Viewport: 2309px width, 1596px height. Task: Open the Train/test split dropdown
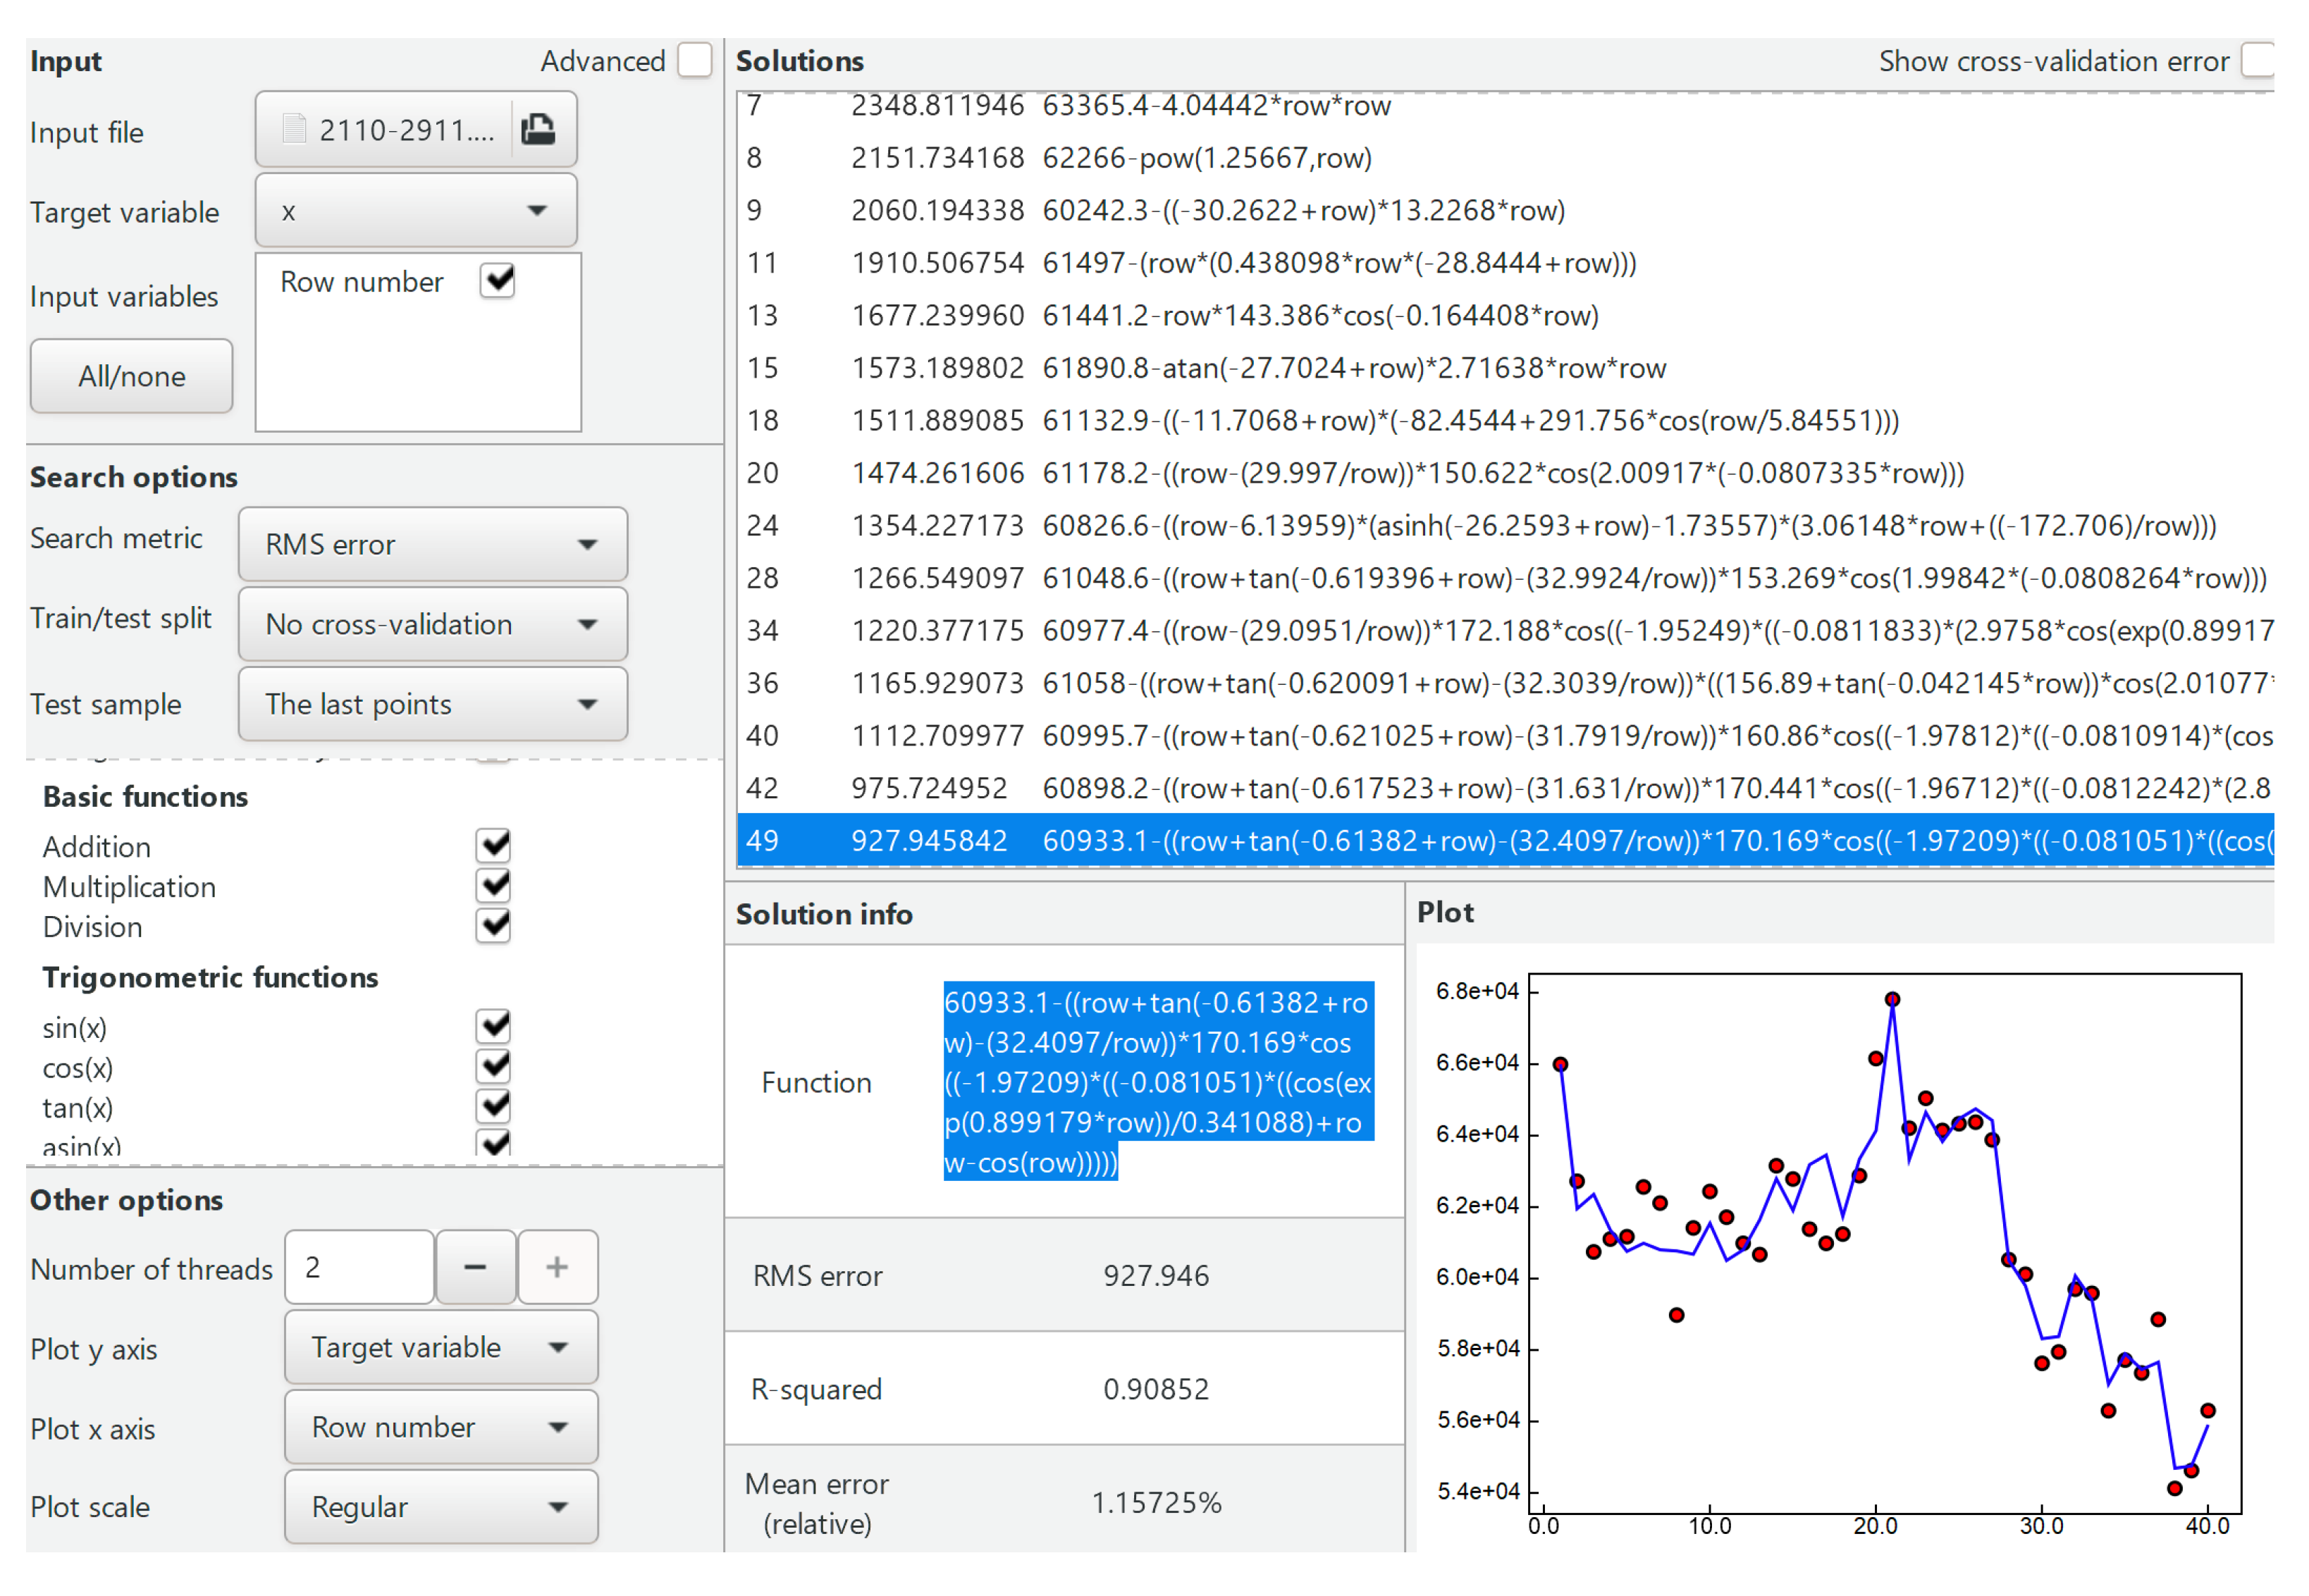[433, 624]
